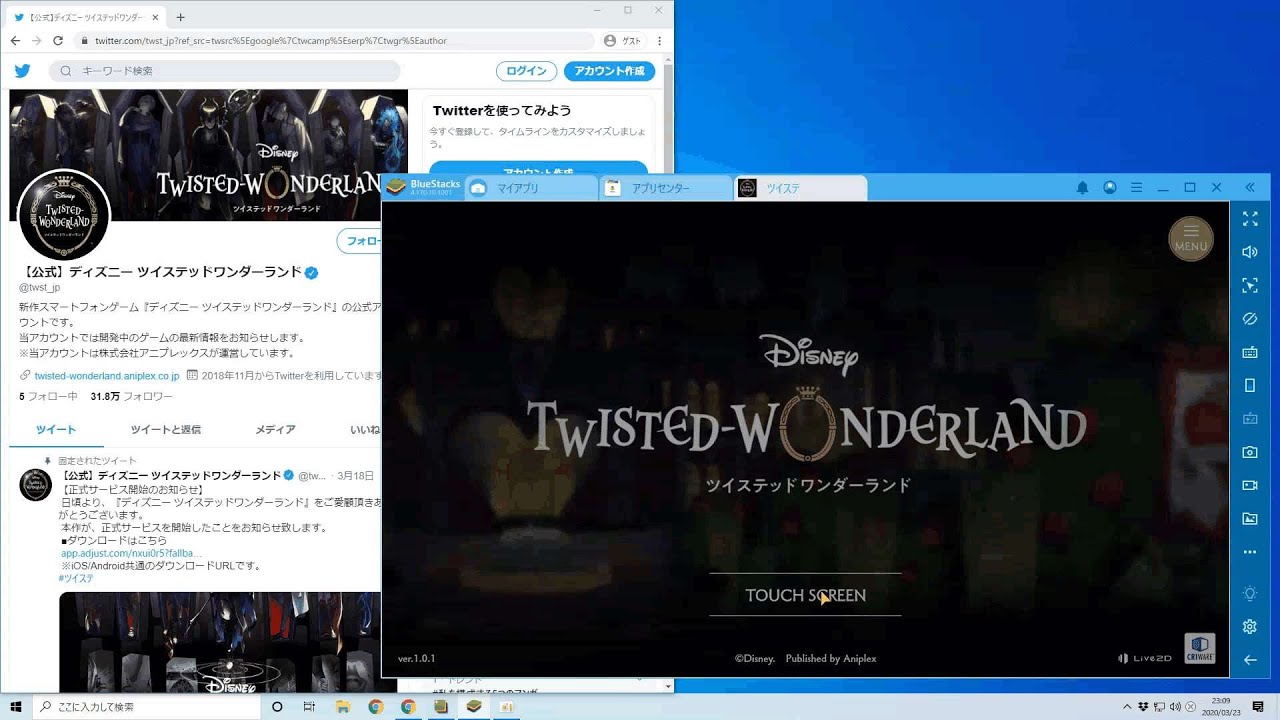This screenshot has height=720, width=1280.
Task: Click the Live2D logo in game footer
Action: (1144, 658)
